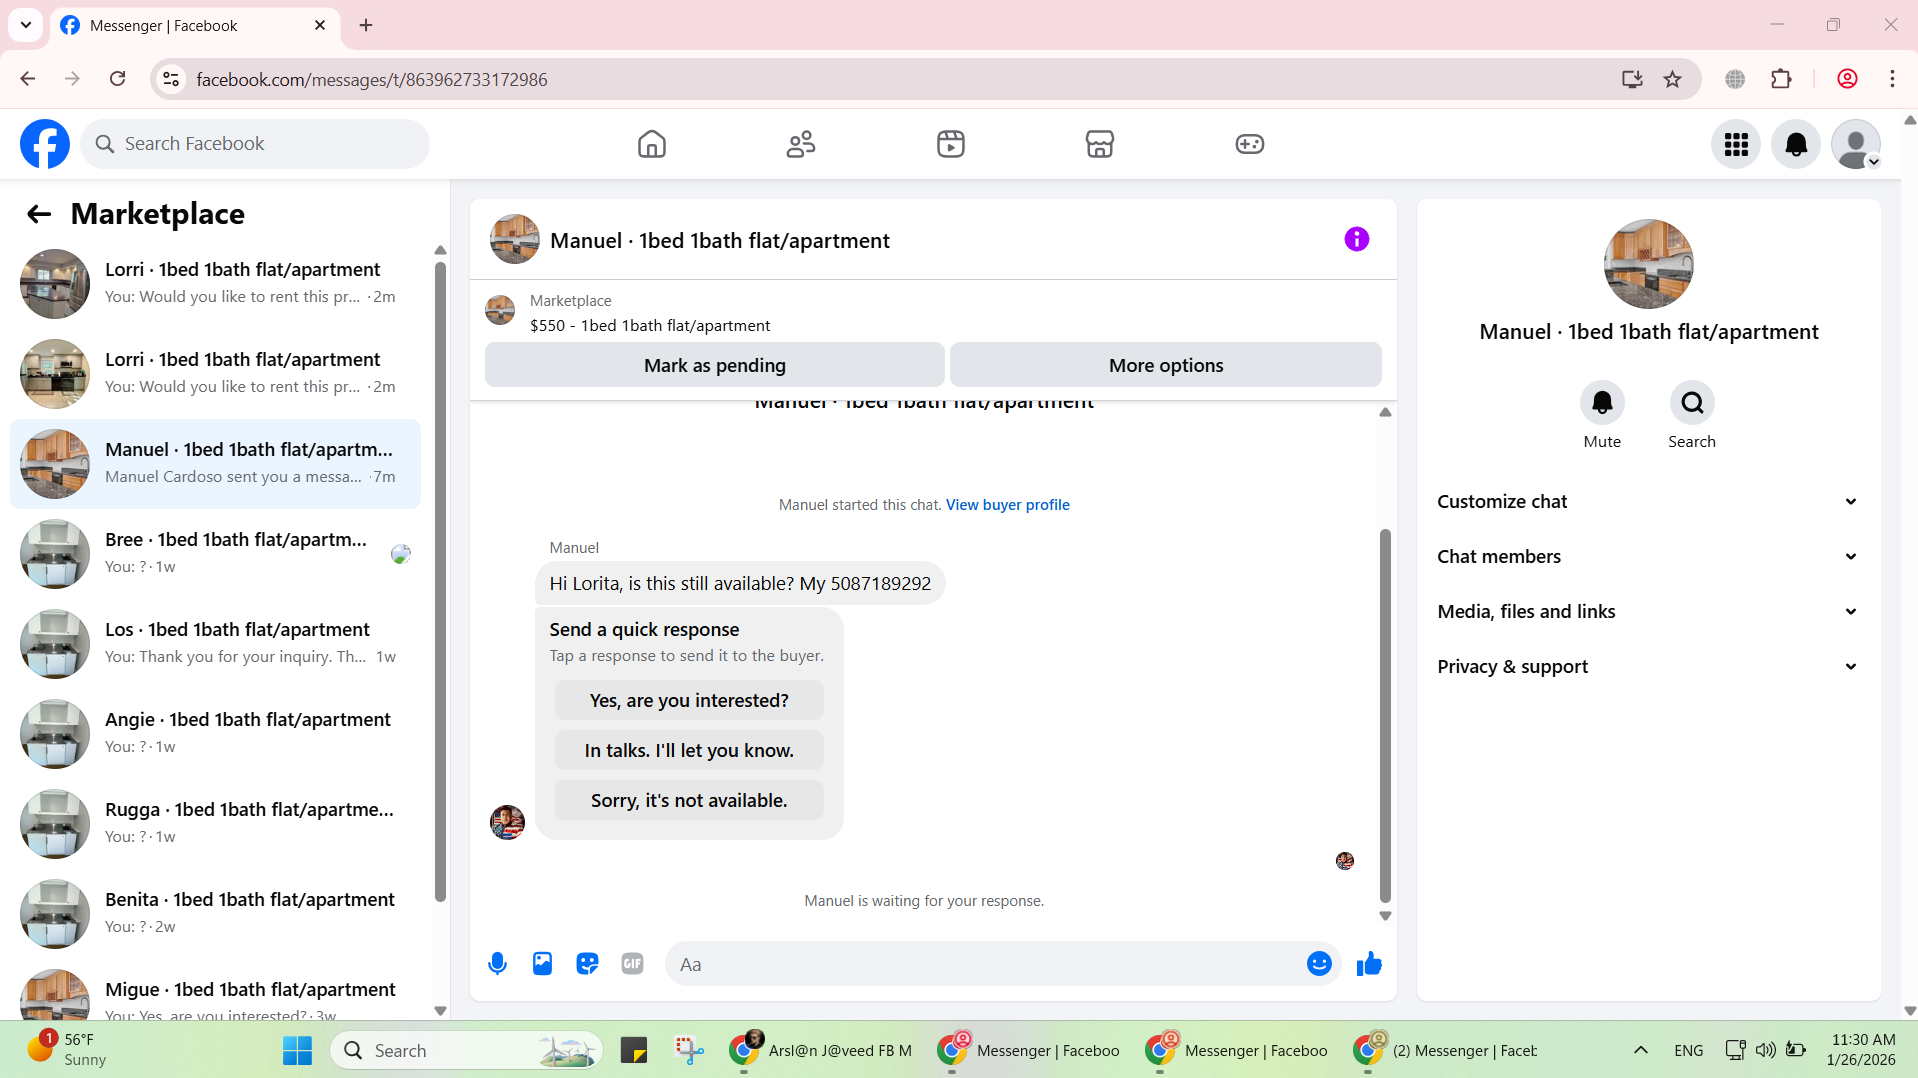Open Angie 1bed 1bath conversation

click(x=215, y=734)
